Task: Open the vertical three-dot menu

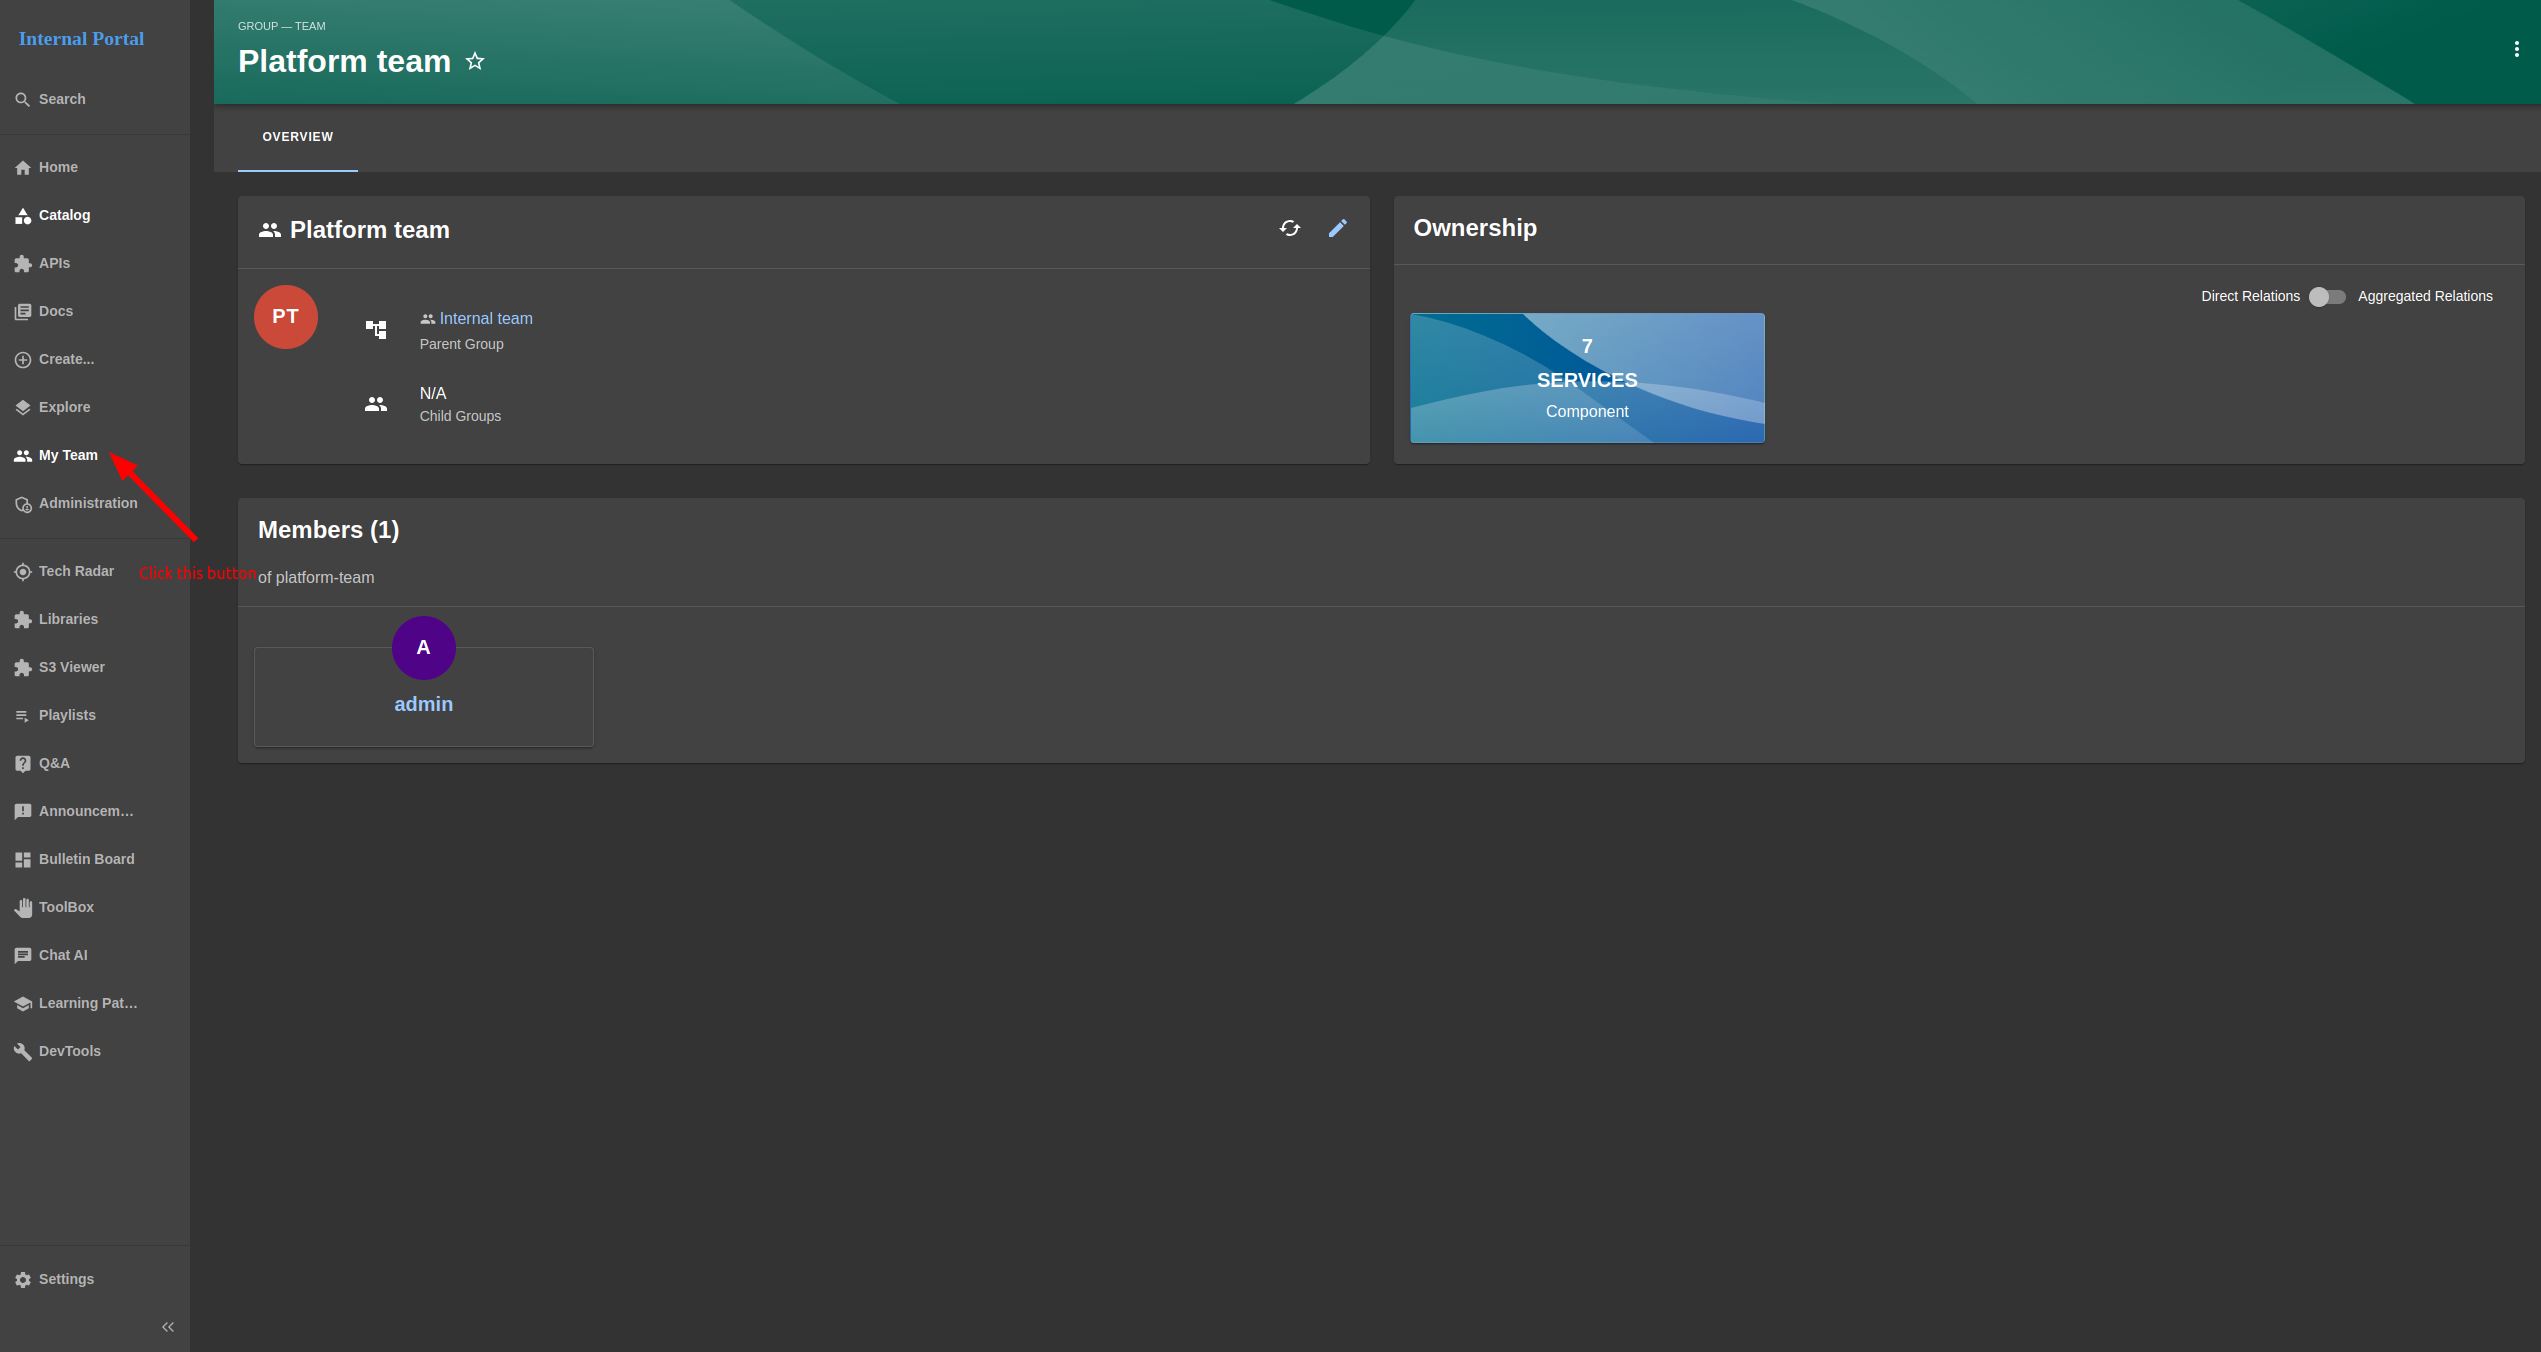Action: pyautogui.click(x=2516, y=50)
